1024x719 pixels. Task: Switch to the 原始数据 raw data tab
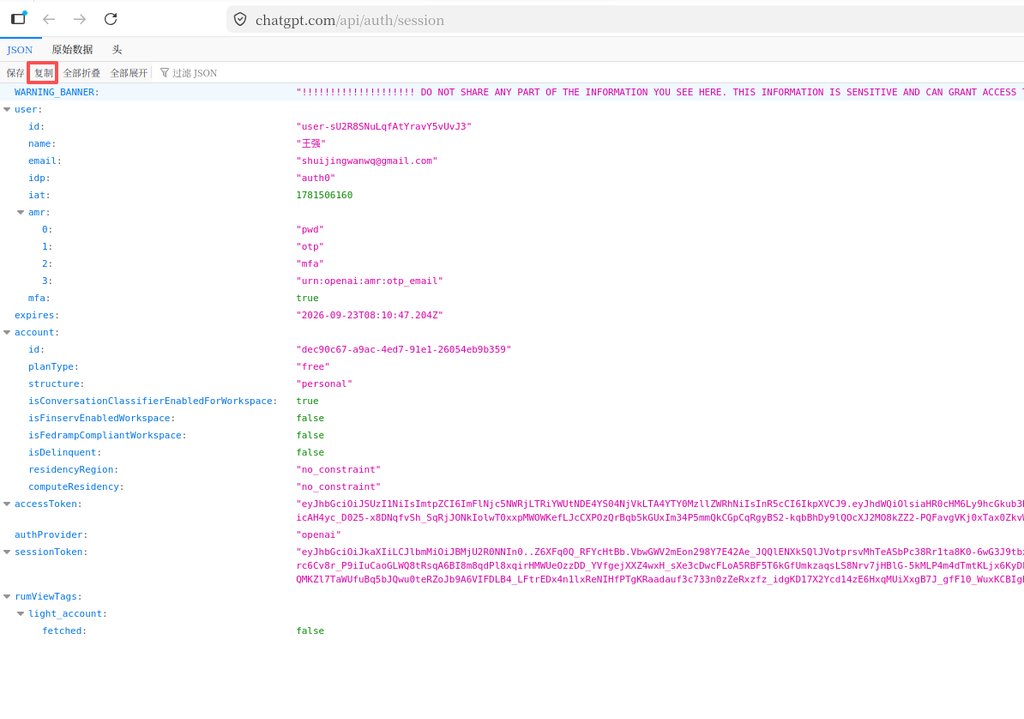click(x=72, y=50)
